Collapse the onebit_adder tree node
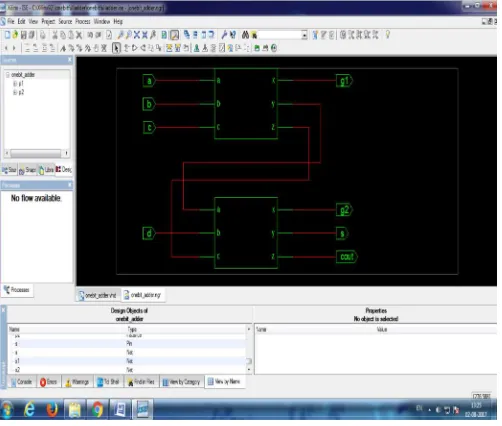502x426 pixels. point(8,75)
